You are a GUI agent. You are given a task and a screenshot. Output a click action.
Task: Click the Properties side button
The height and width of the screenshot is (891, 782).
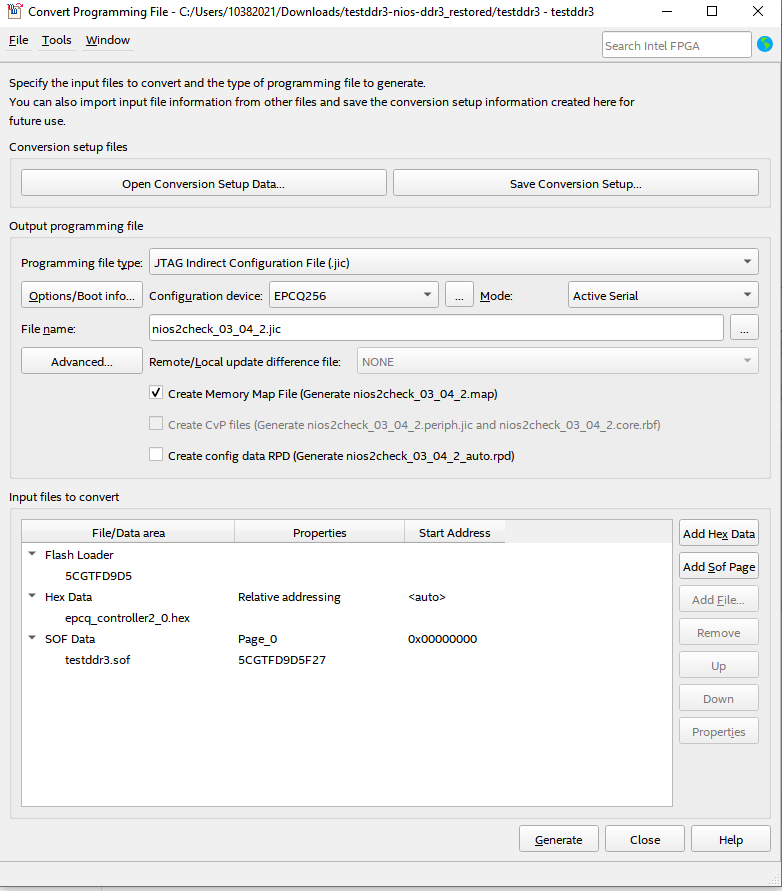click(719, 731)
